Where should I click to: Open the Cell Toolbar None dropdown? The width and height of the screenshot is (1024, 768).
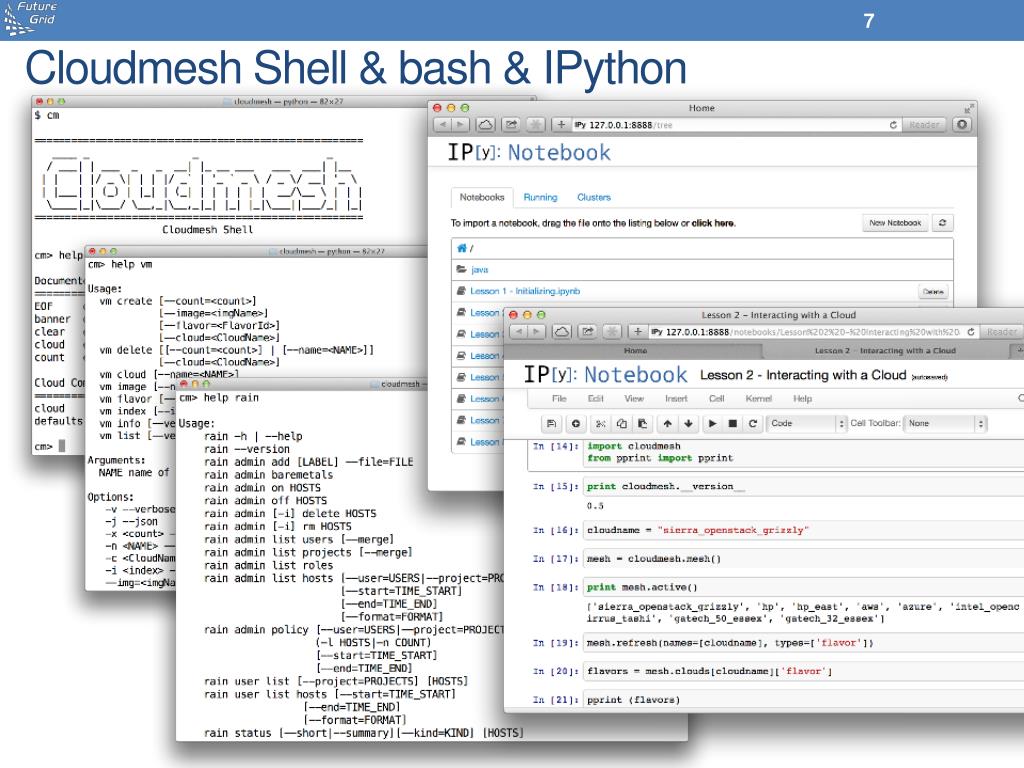click(945, 423)
